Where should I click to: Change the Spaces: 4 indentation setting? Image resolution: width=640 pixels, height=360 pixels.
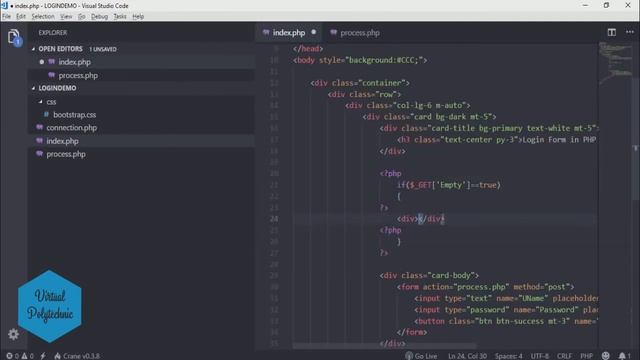point(509,356)
